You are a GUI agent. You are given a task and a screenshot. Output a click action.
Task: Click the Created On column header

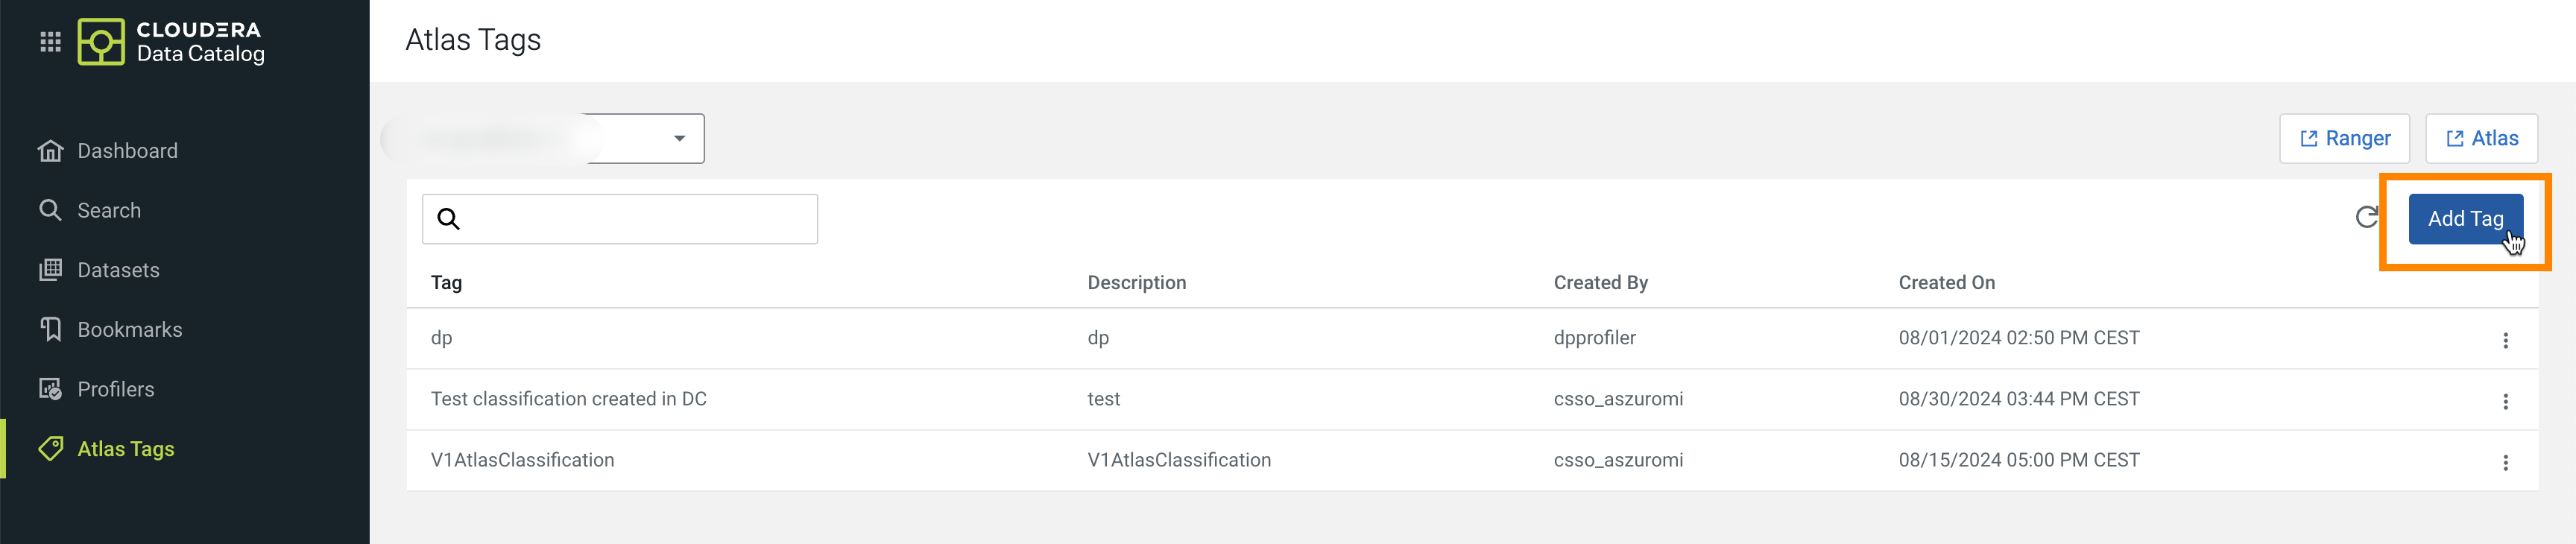coord(1946,283)
